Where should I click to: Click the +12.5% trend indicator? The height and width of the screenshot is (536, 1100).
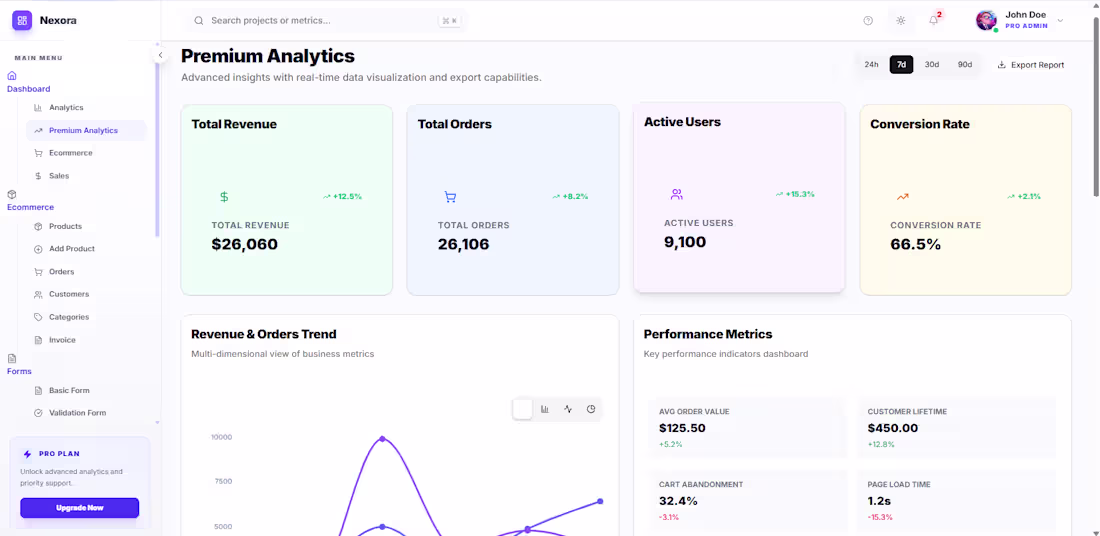(x=342, y=196)
